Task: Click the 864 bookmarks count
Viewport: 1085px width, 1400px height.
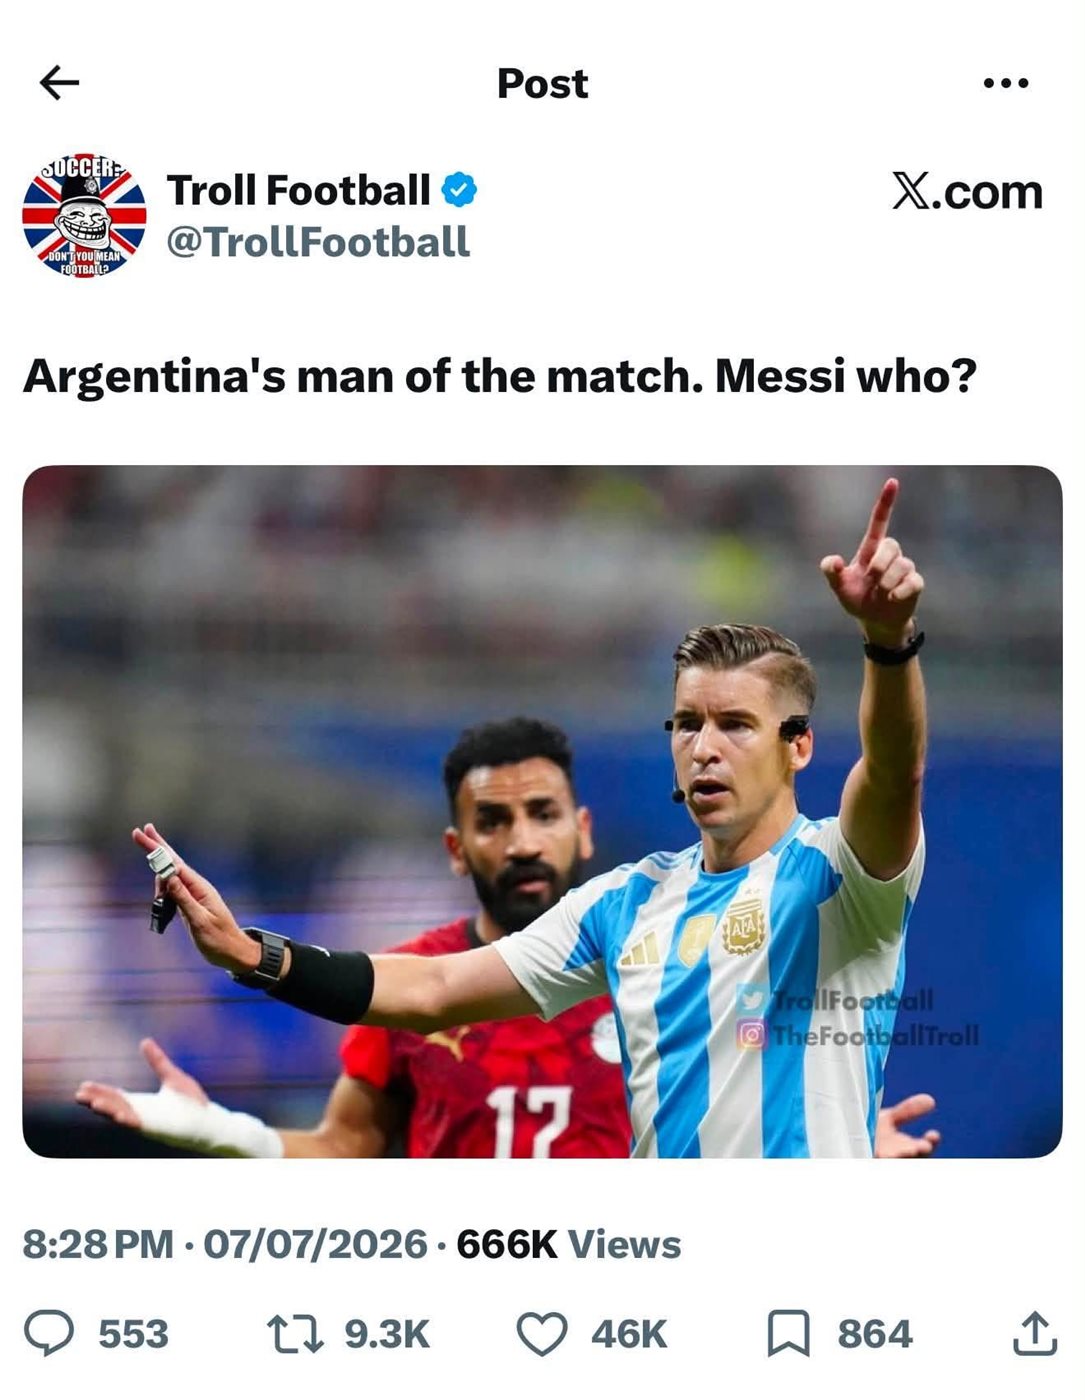Action: pos(875,1334)
